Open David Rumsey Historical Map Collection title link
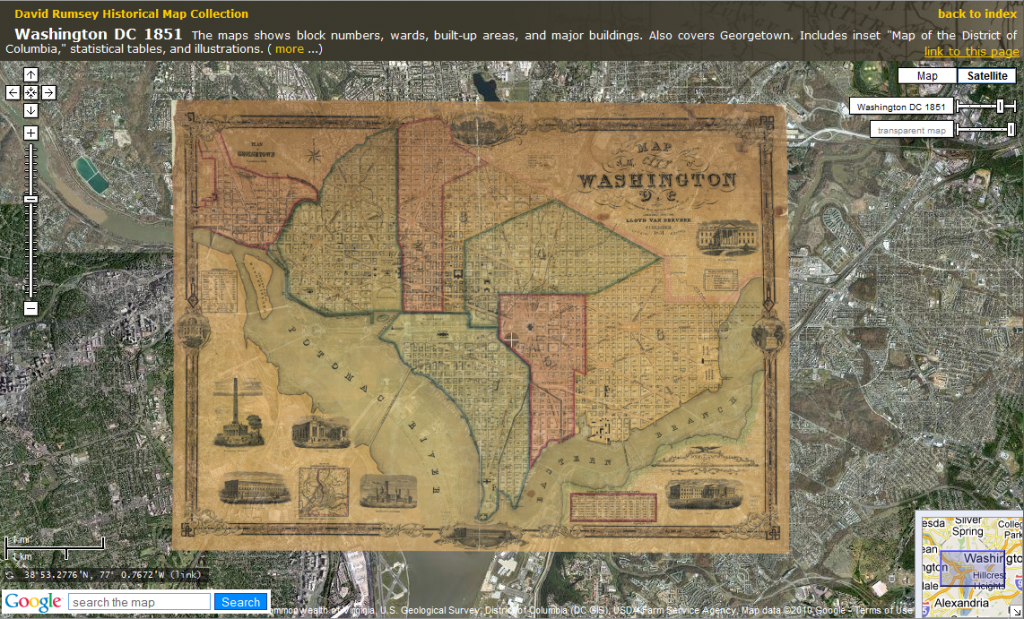This screenshot has width=1024, height=619. pos(131,14)
